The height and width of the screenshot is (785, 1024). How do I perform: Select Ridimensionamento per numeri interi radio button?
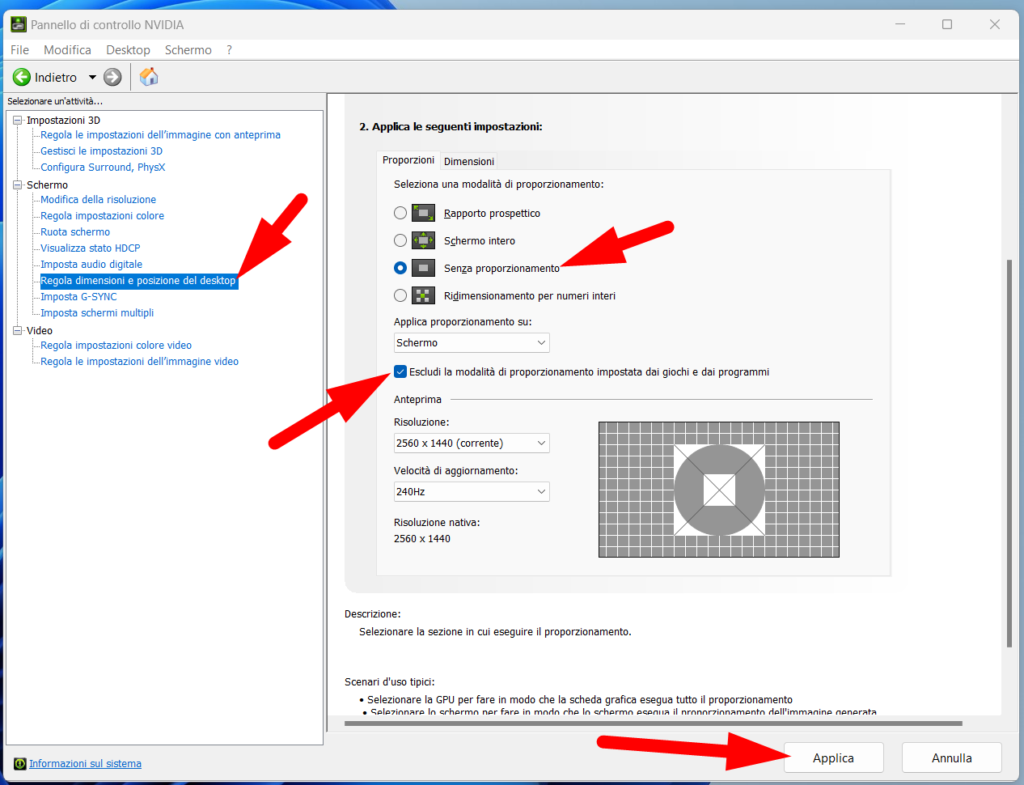click(400, 296)
